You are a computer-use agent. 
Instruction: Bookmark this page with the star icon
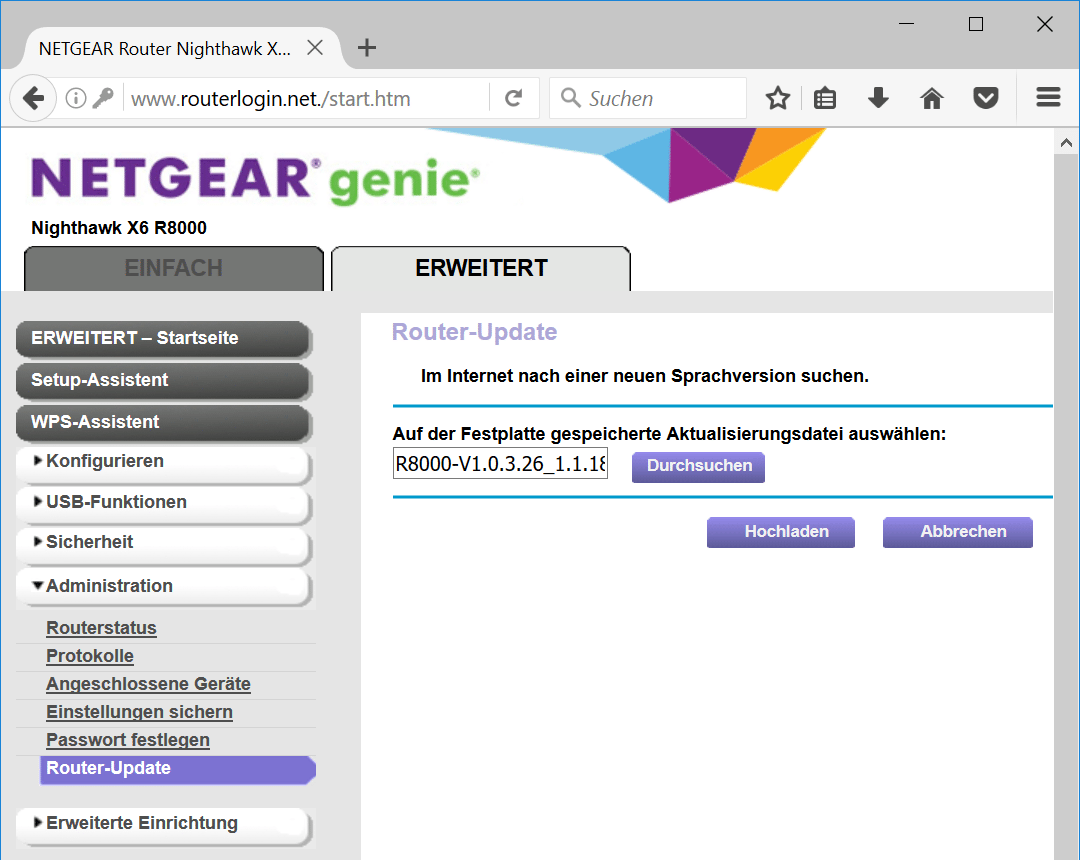pos(778,98)
